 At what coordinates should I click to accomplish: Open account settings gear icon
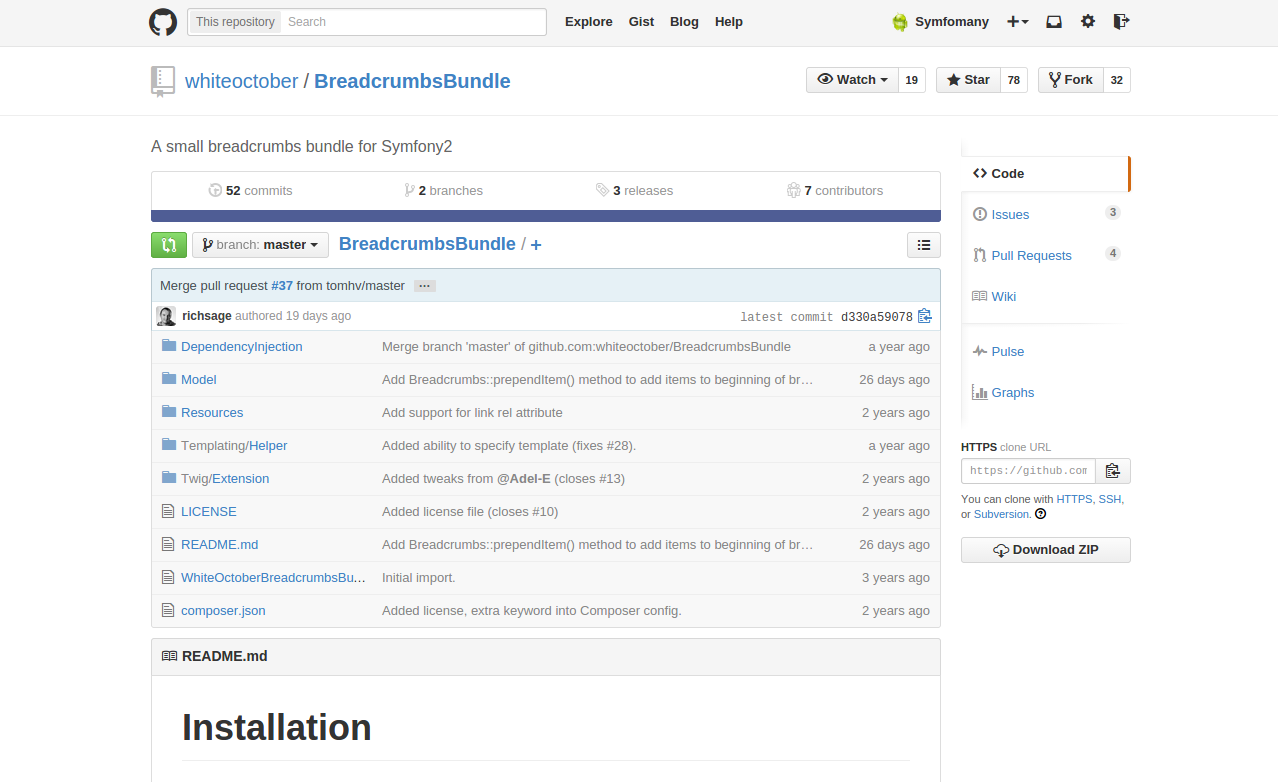(1088, 22)
